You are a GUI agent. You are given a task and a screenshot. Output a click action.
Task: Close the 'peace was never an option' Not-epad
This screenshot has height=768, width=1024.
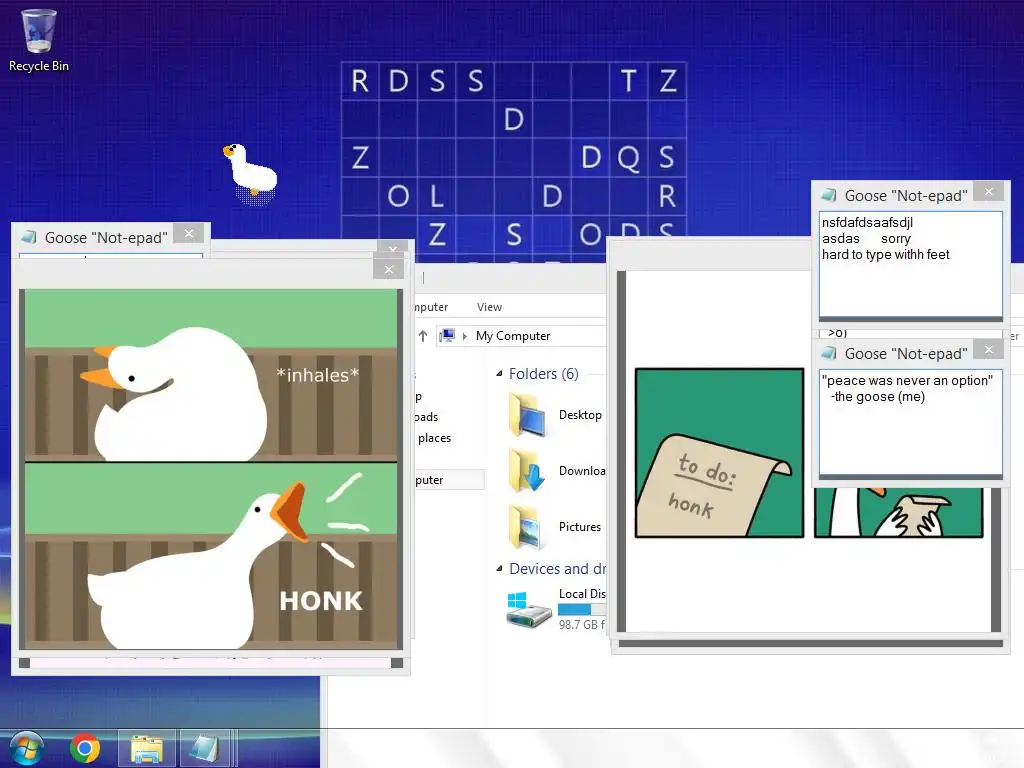[x=989, y=349]
